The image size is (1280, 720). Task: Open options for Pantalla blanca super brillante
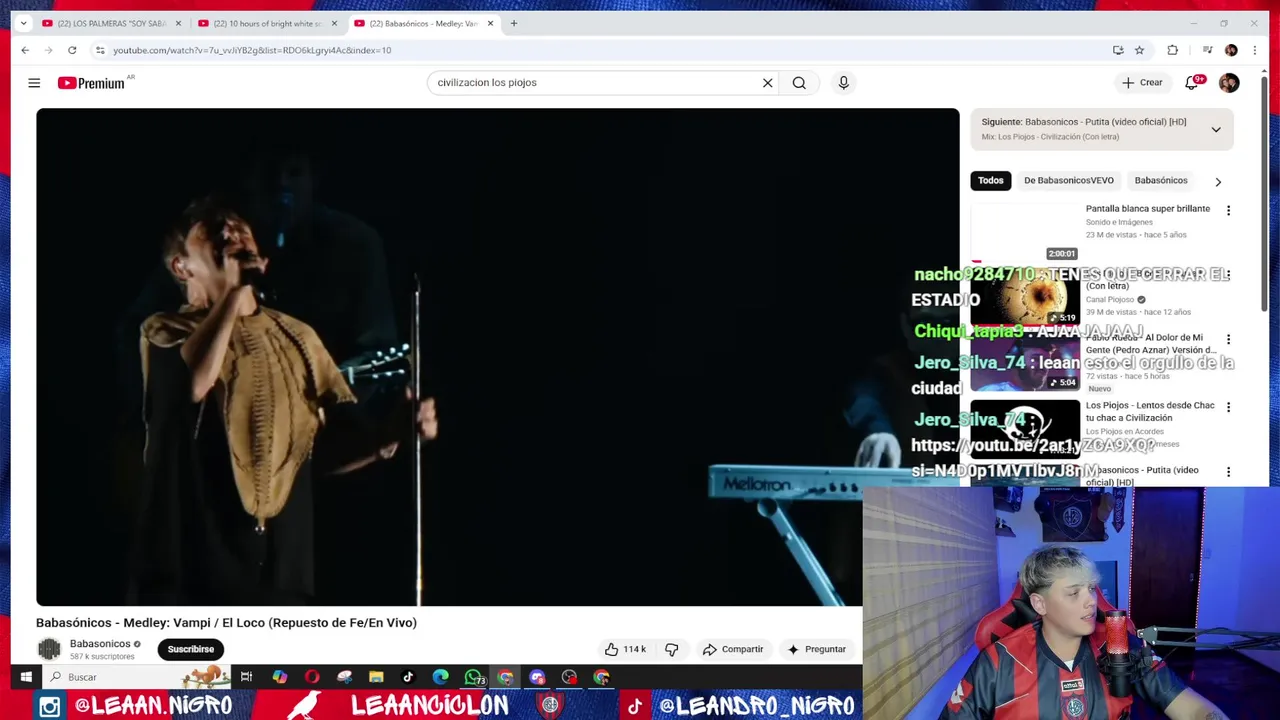click(x=1228, y=210)
